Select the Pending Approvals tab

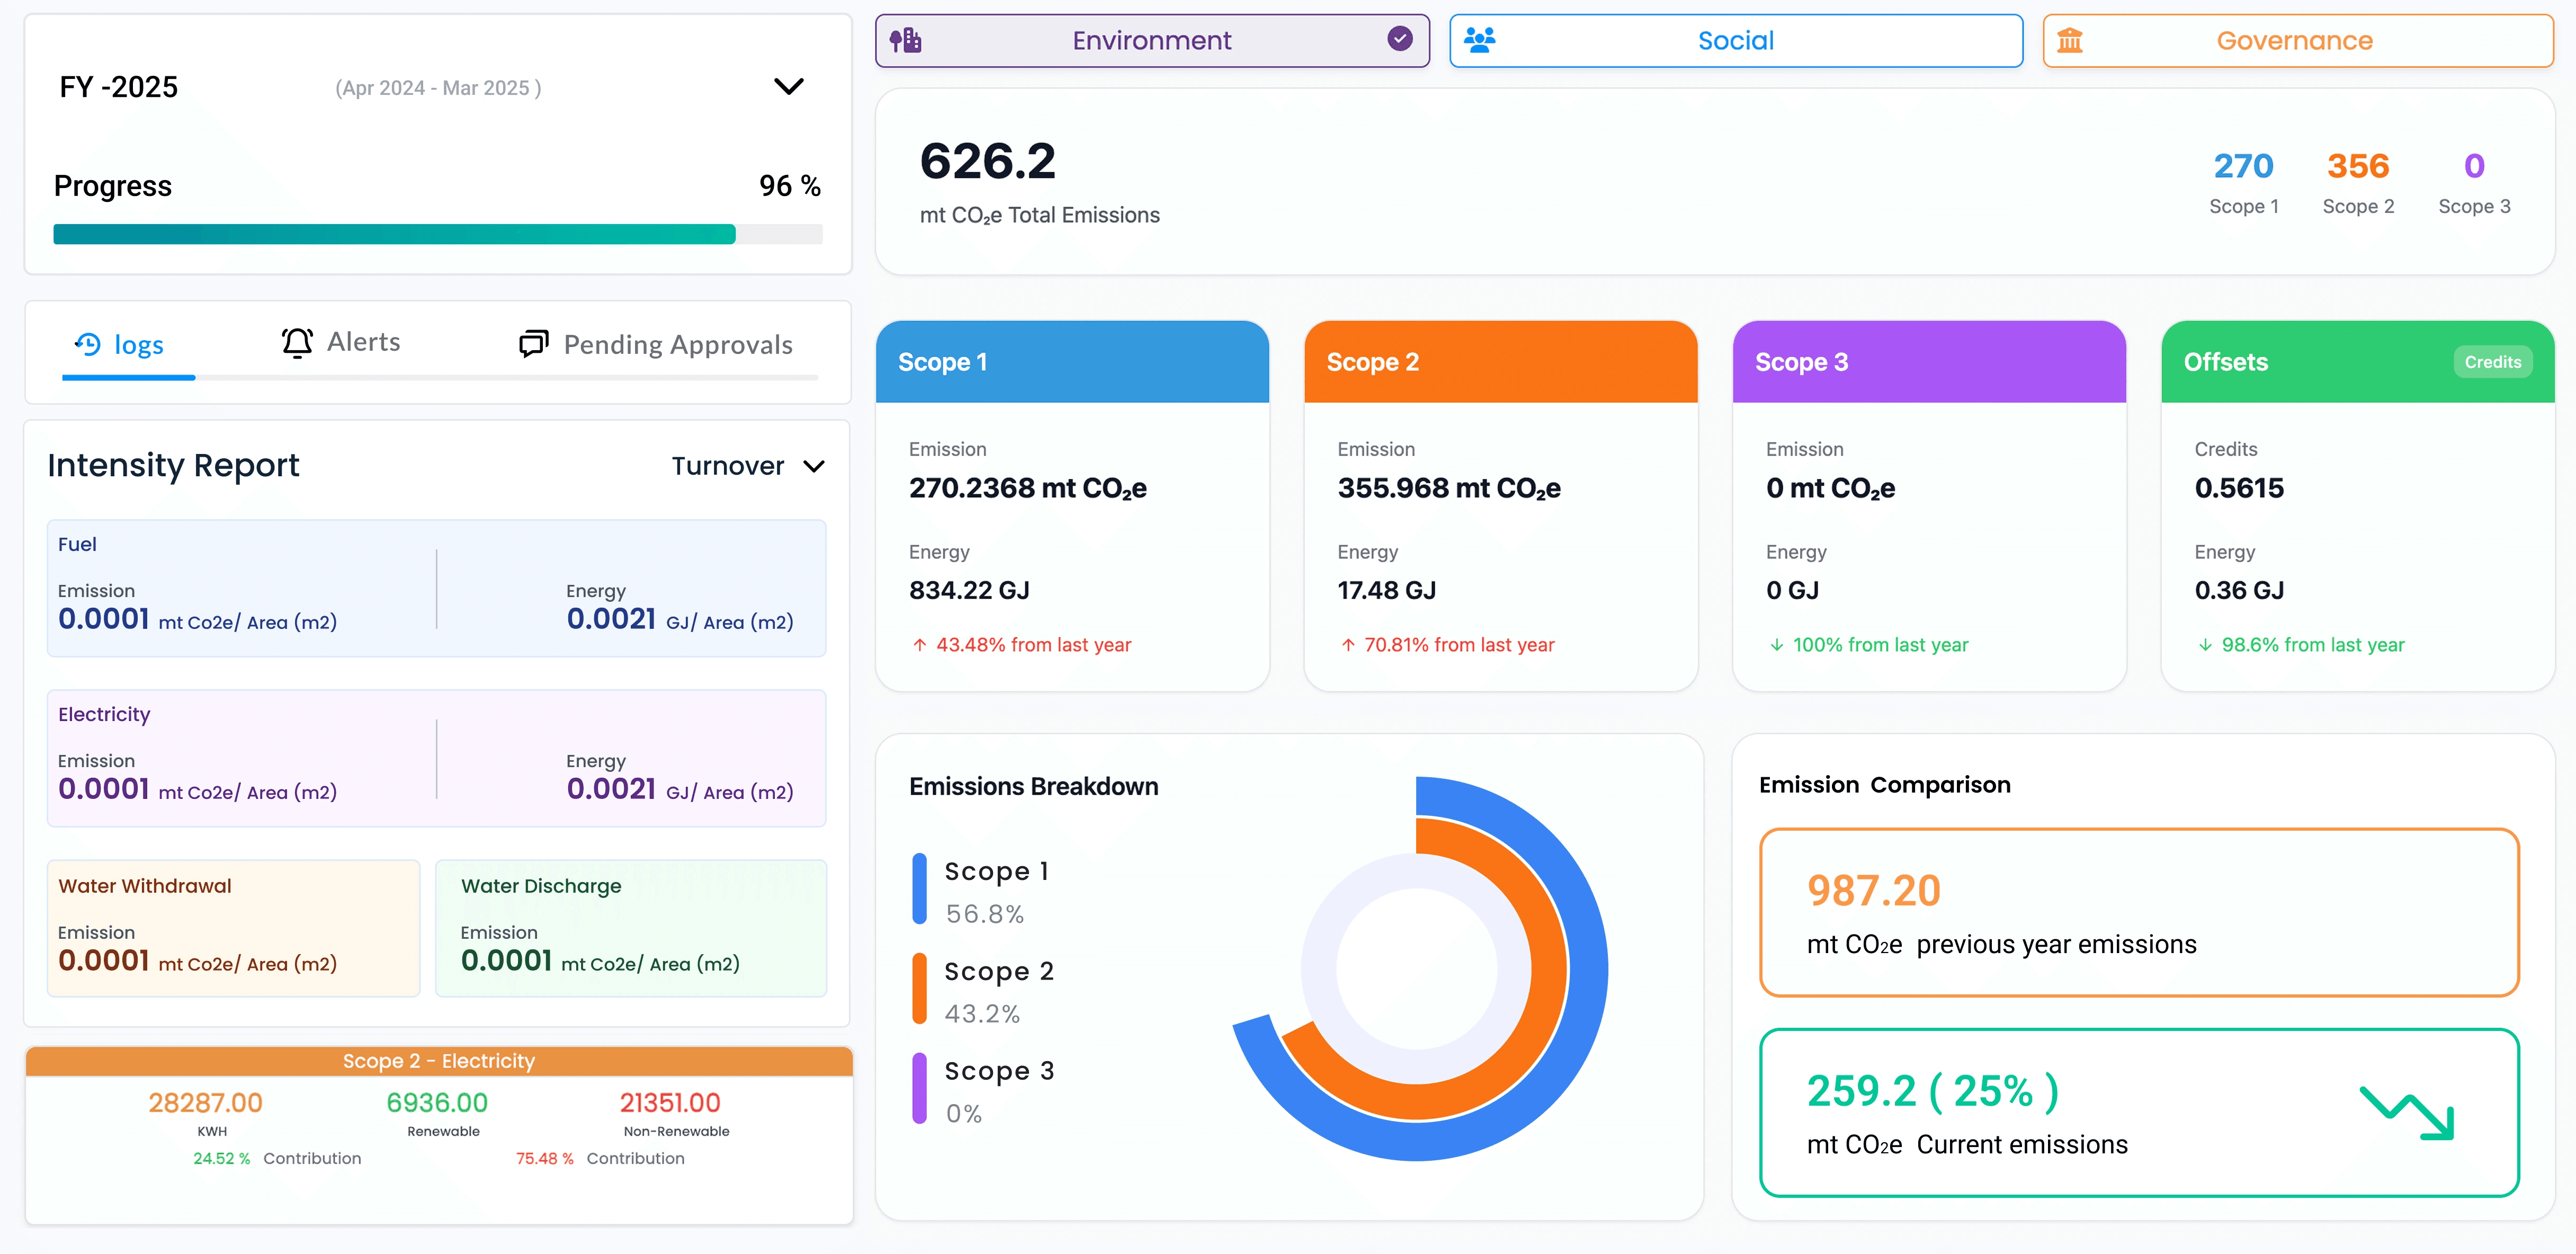(656, 344)
